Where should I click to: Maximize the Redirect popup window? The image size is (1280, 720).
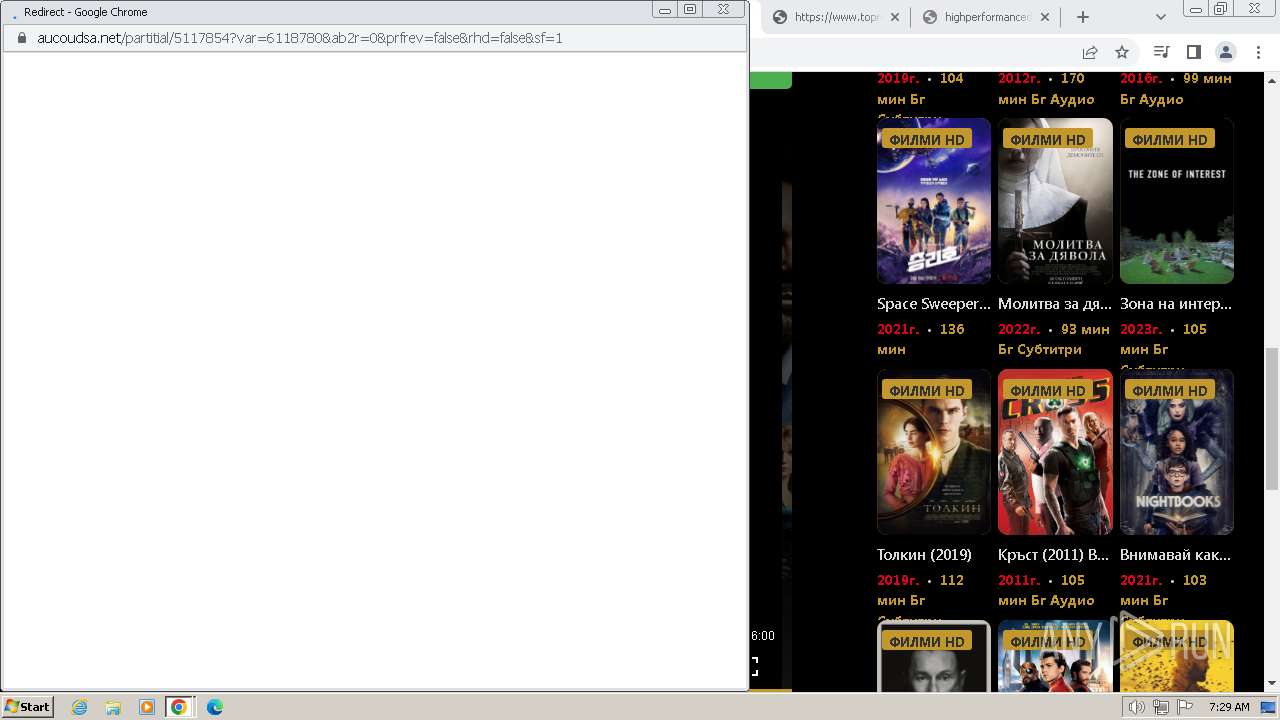[690, 10]
